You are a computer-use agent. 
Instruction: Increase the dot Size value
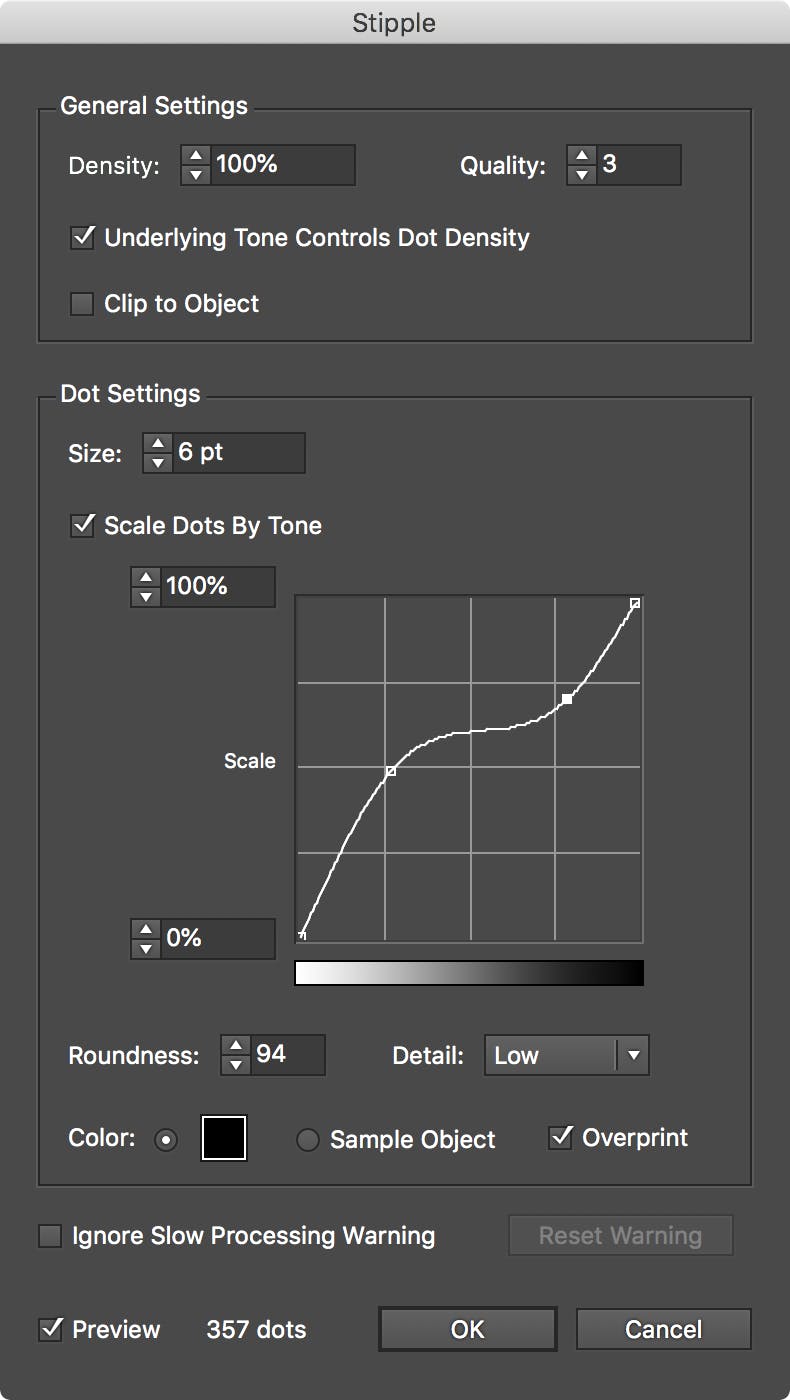pos(158,445)
